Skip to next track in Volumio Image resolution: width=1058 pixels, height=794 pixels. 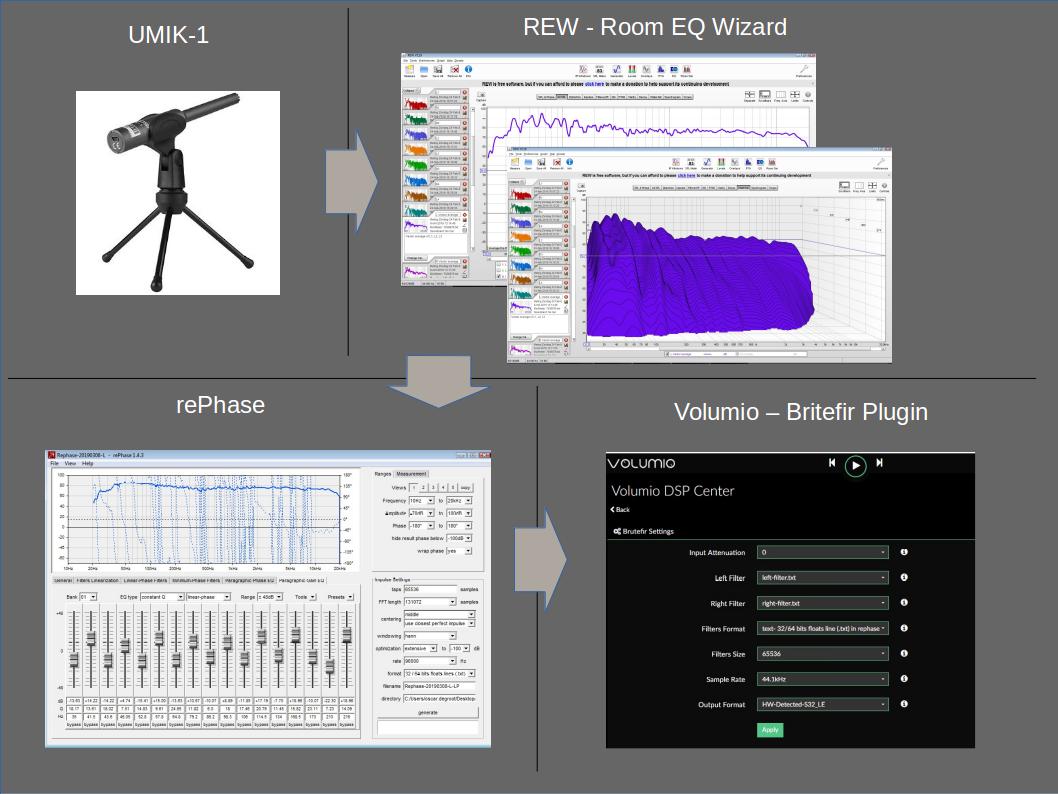point(879,463)
